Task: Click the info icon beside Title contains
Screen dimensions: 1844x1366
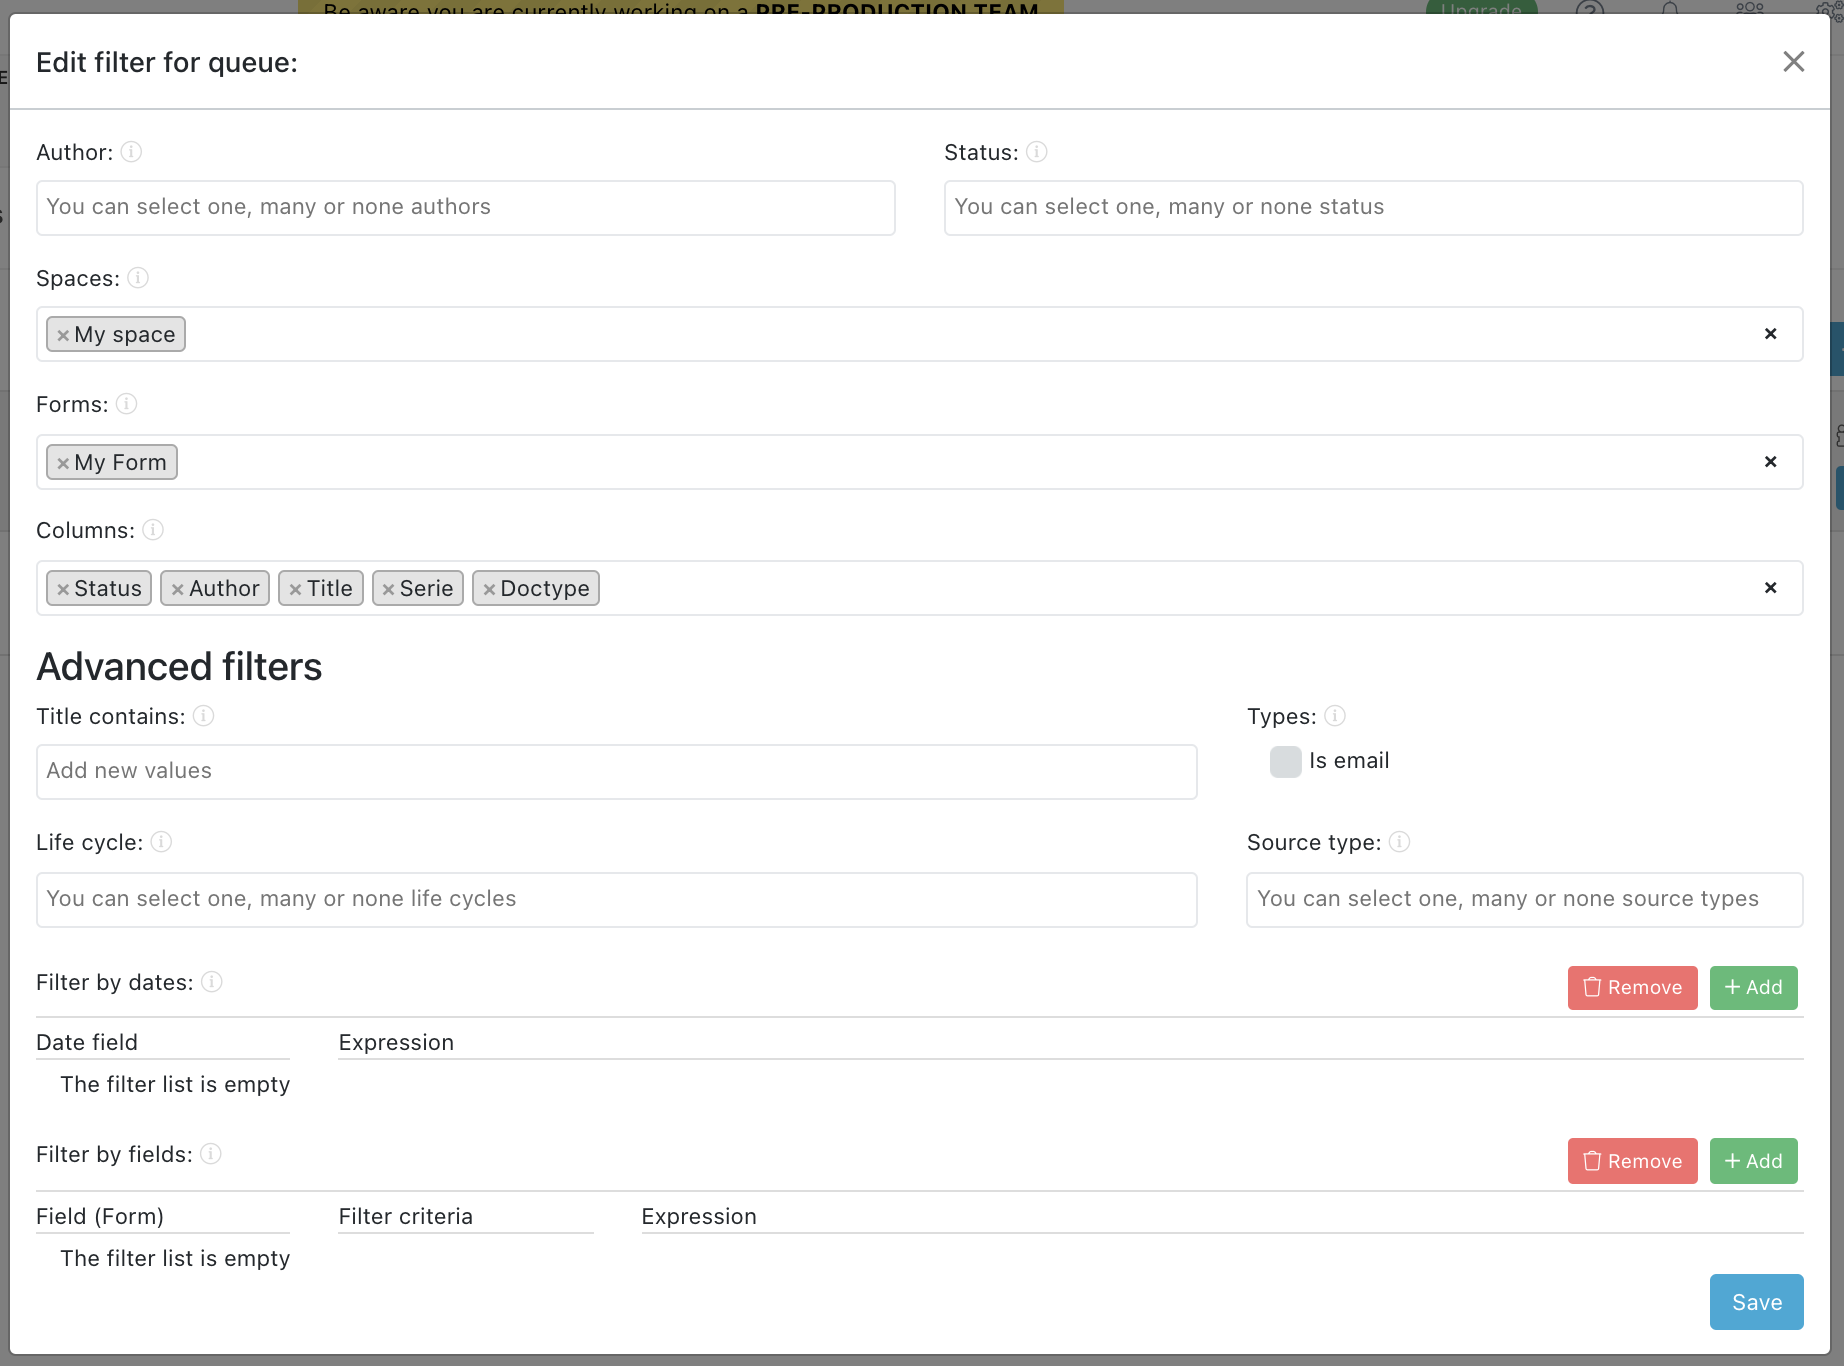Action: coord(204,716)
